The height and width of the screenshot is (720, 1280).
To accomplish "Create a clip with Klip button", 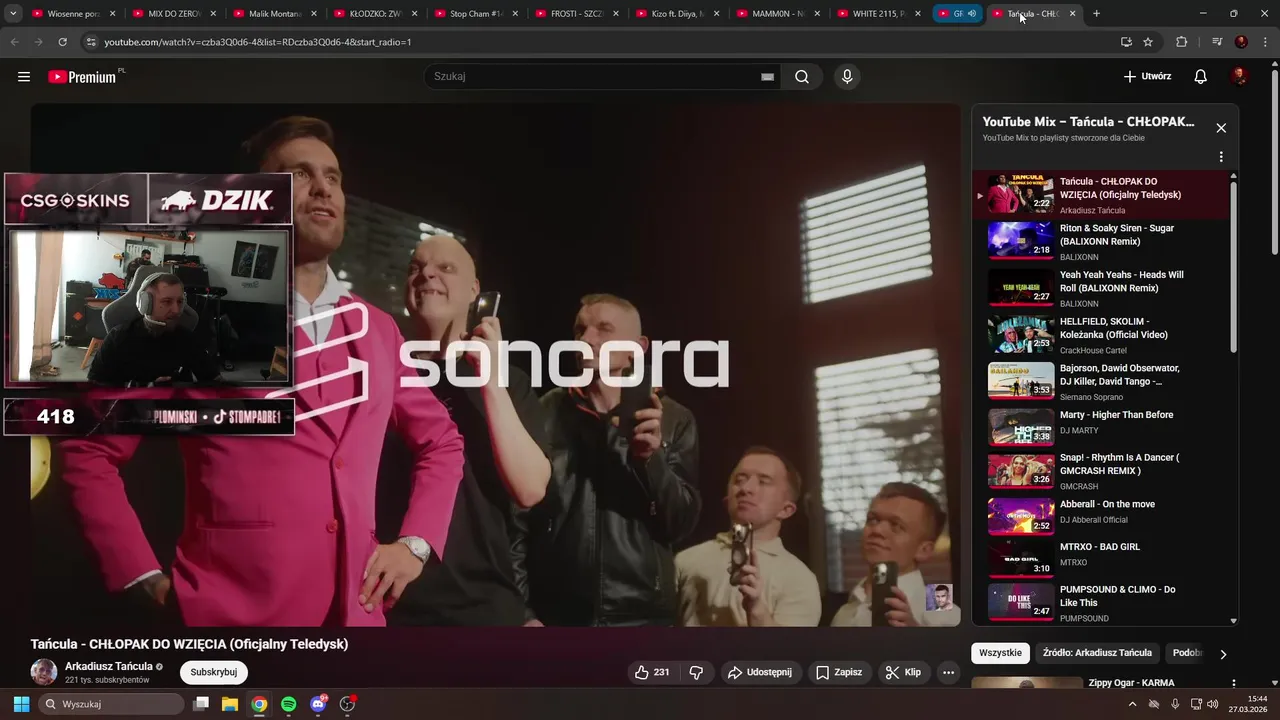I will click(903, 672).
